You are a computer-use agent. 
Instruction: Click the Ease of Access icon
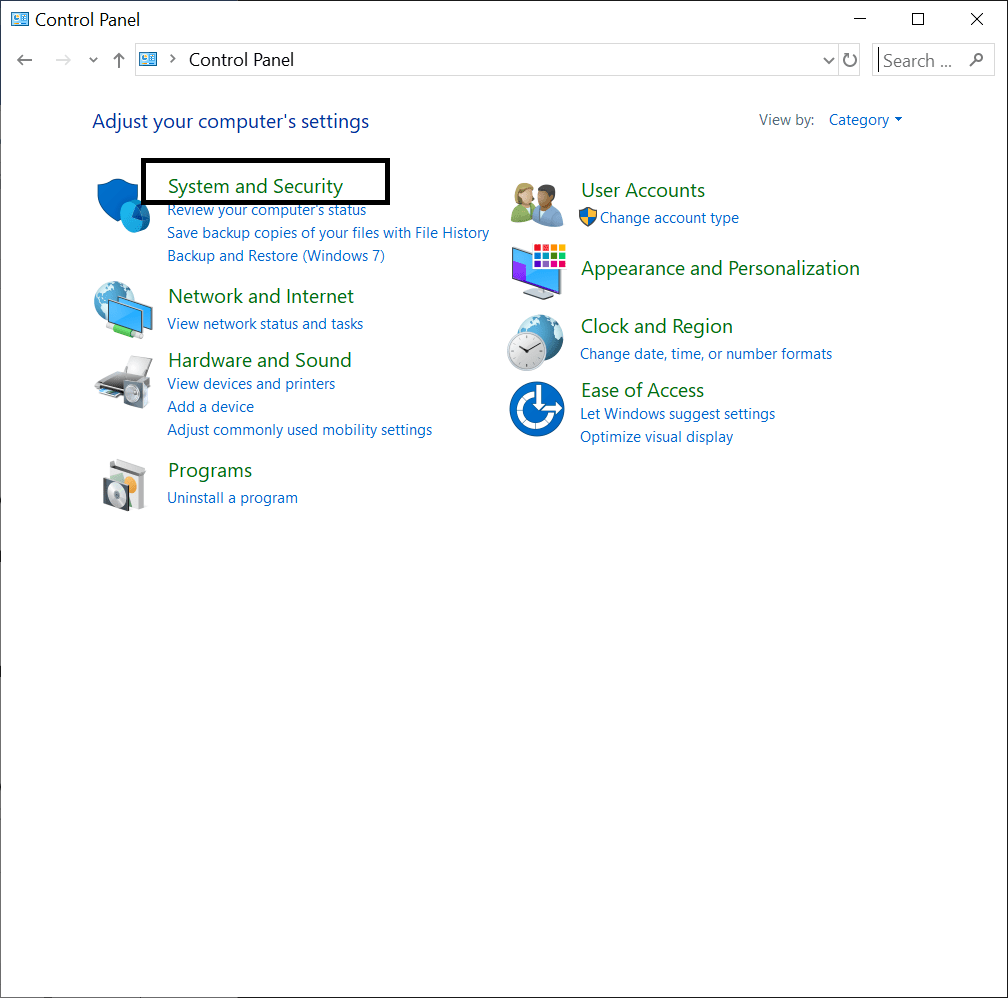[x=537, y=409]
